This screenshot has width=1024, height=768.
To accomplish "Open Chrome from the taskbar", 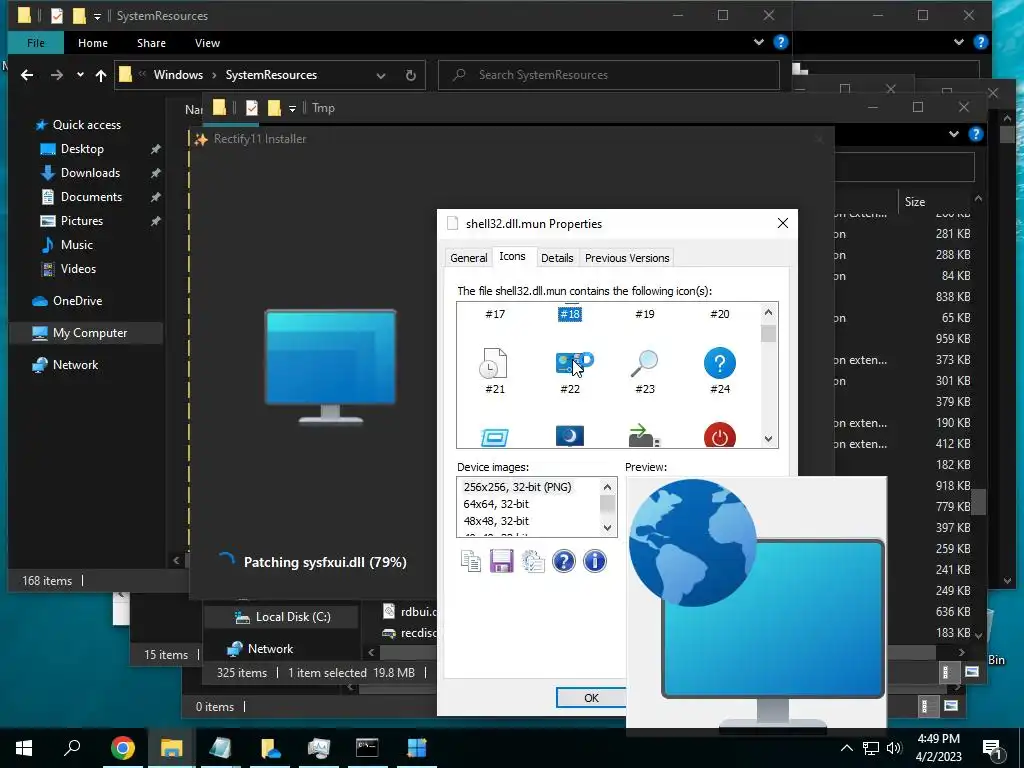I will point(123,748).
